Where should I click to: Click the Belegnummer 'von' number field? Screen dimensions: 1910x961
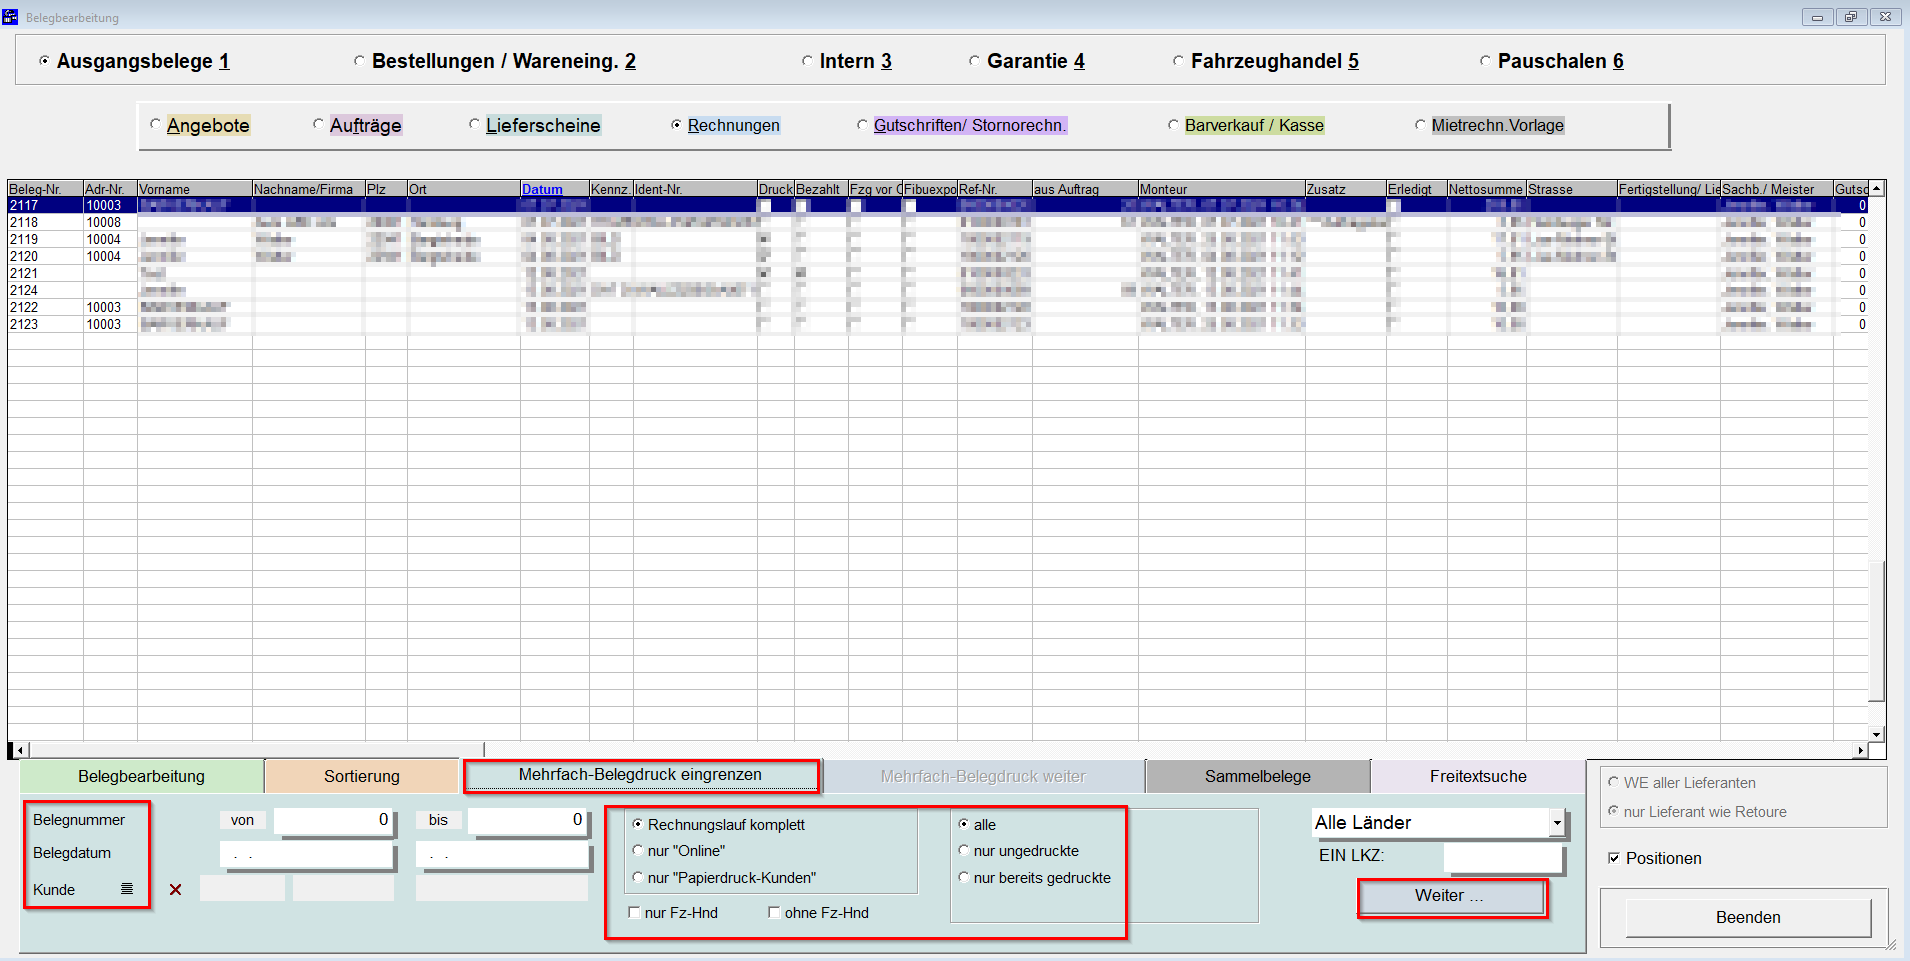334,820
